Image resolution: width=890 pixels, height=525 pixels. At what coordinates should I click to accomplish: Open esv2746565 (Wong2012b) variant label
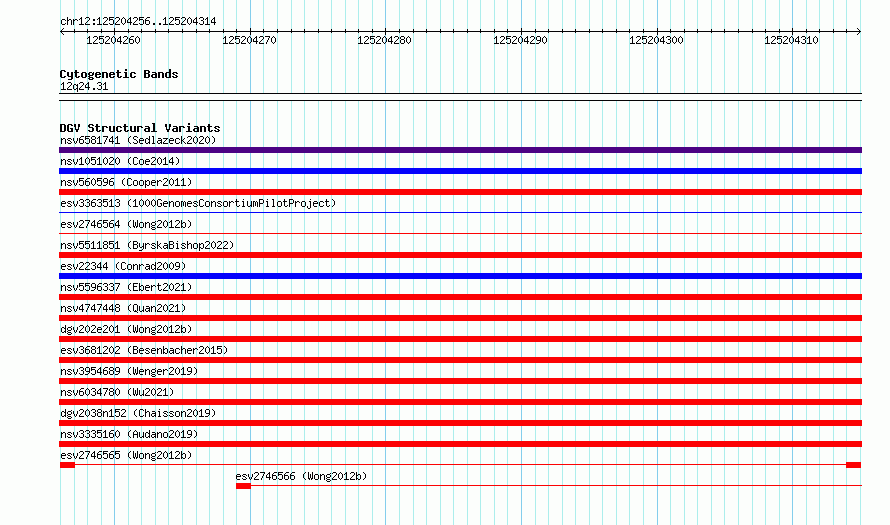(126, 455)
